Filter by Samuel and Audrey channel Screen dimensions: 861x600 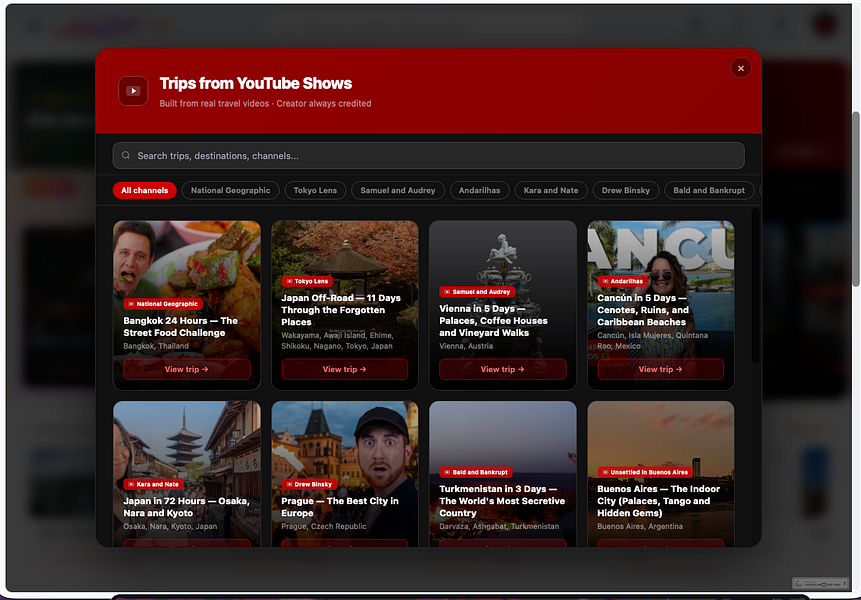coord(398,190)
